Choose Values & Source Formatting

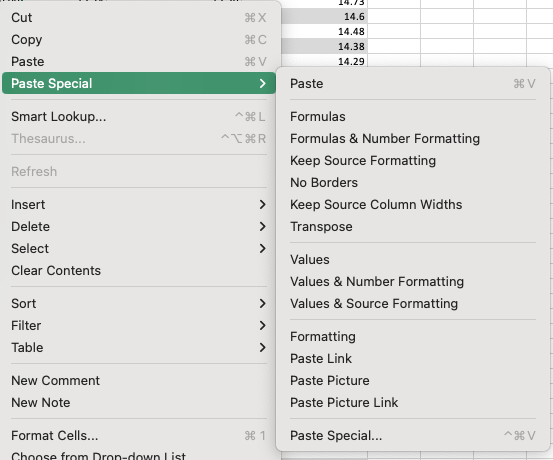(x=413, y=304)
